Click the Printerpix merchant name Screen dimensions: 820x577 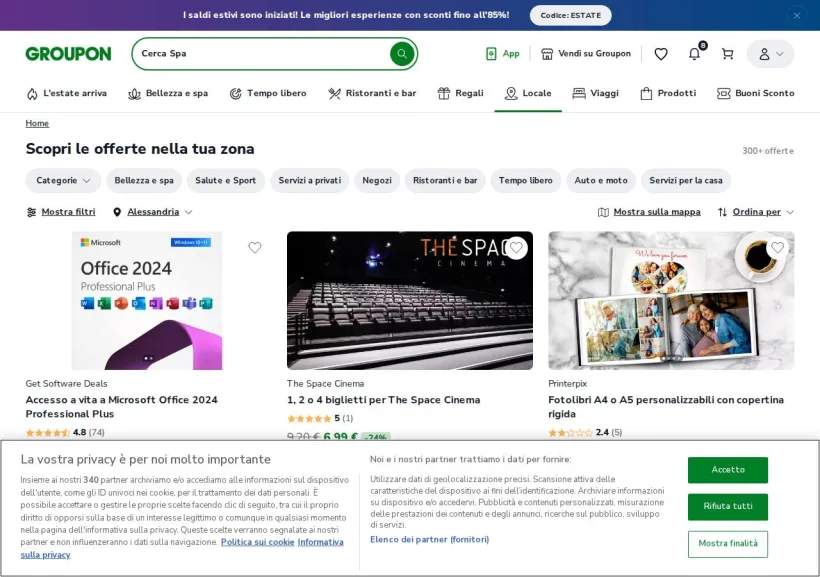pyautogui.click(x=567, y=383)
